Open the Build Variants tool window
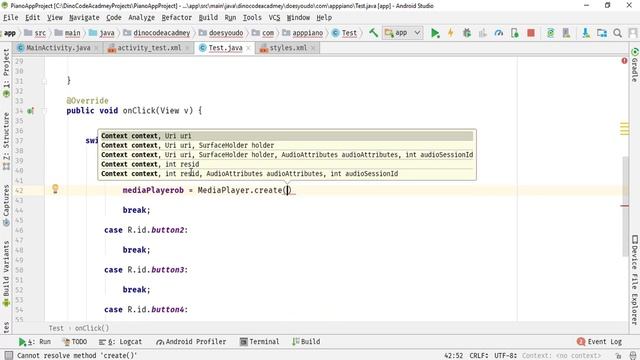The width and height of the screenshot is (640, 360). pos(6,273)
